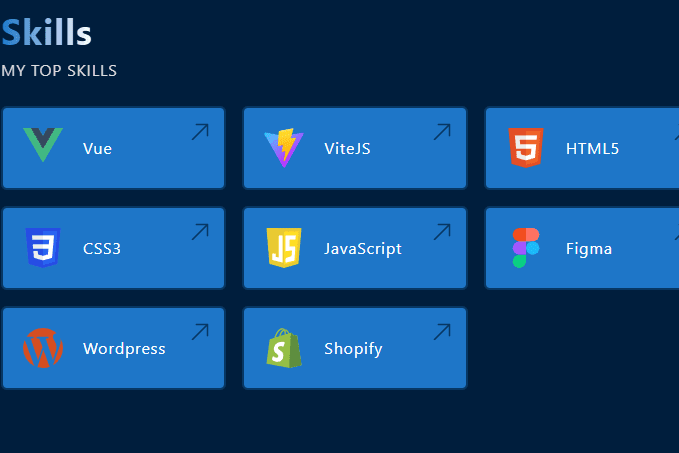
Task: Open external arrow on Vue card
Action: coord(200,132)
